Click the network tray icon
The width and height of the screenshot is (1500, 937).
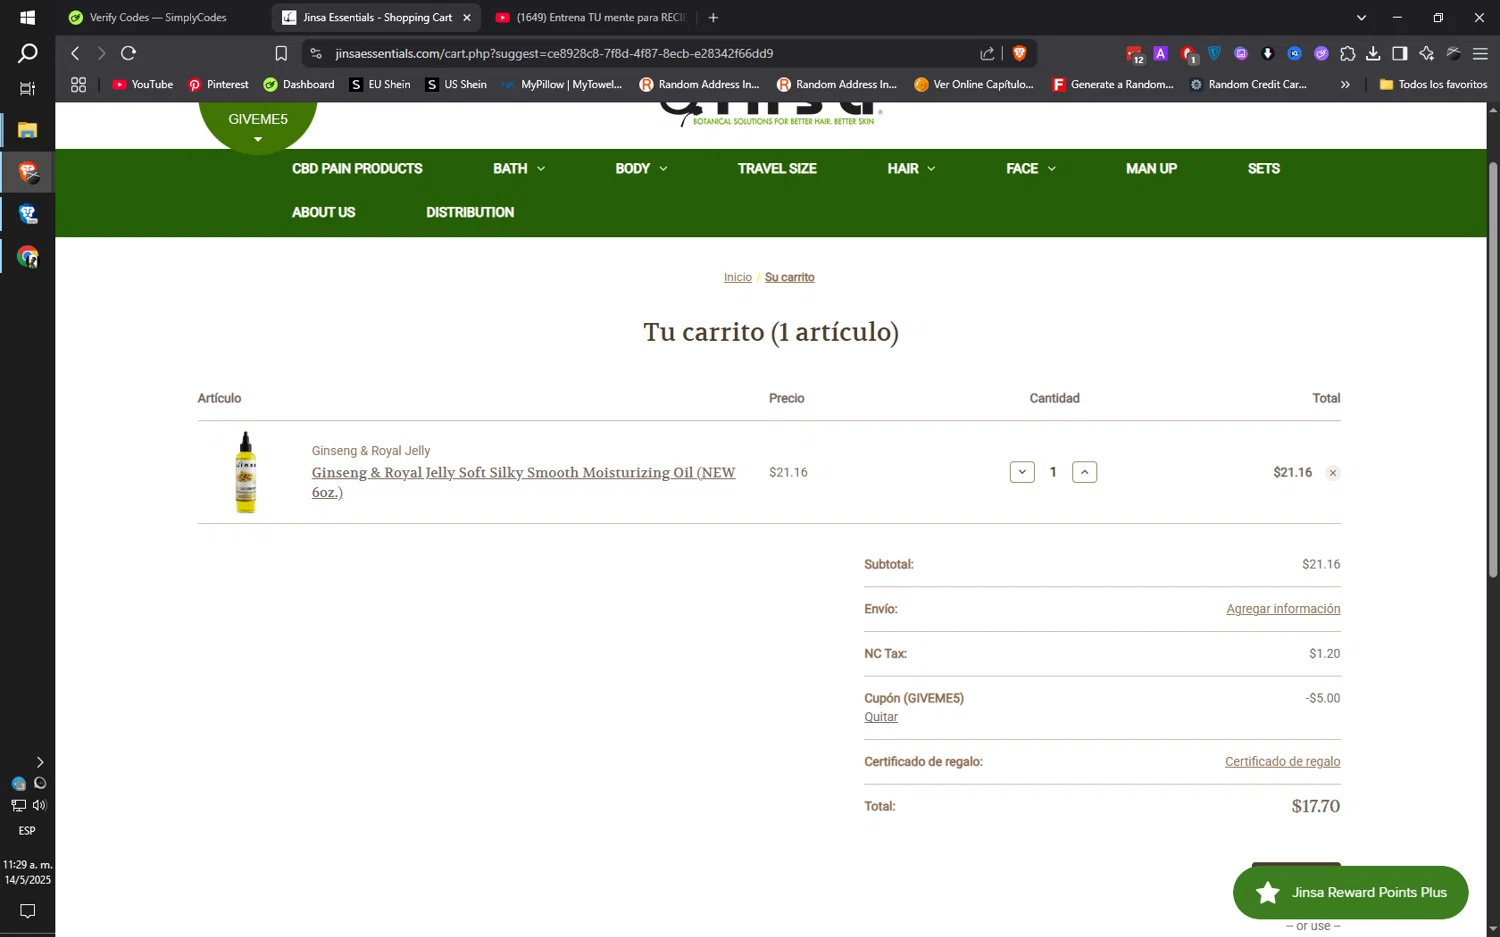18,805
